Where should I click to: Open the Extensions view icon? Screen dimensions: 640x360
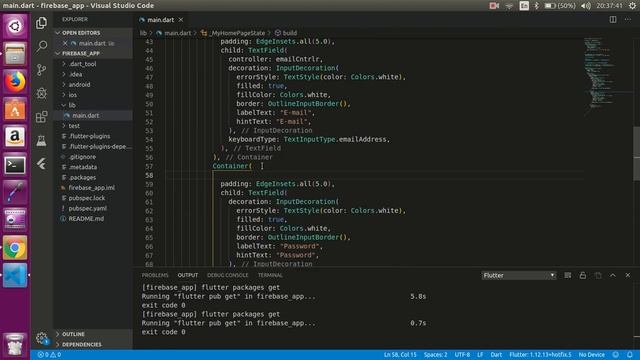[x=41, y=117]
